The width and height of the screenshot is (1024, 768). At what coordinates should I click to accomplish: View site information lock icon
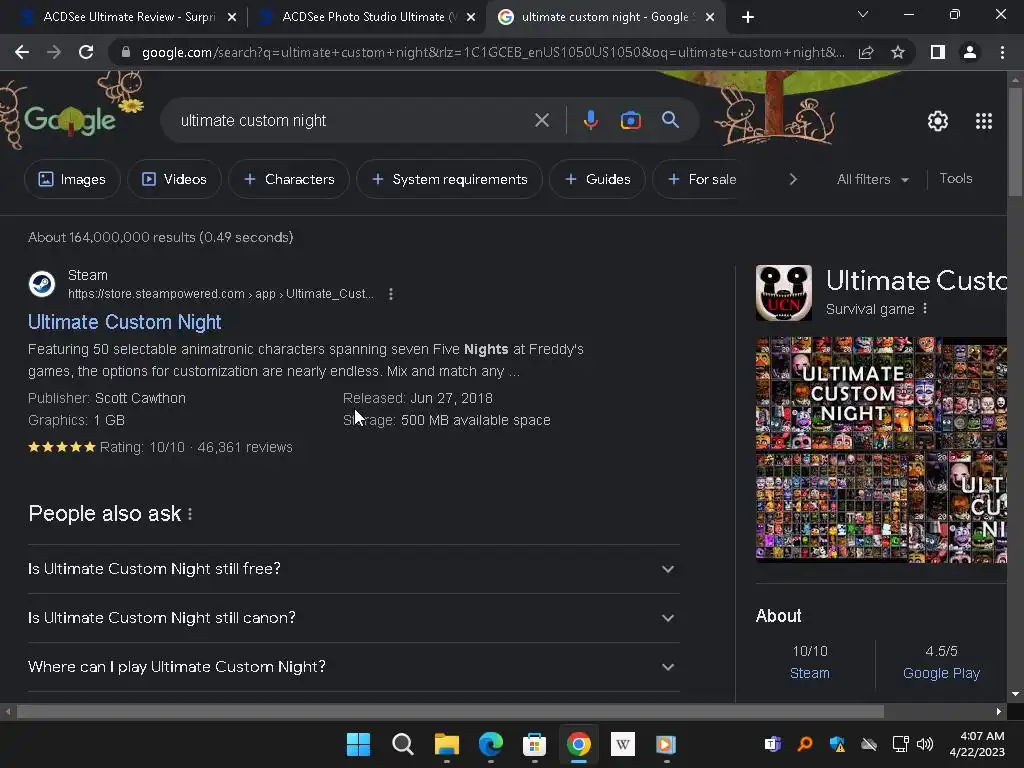click(x=125, y=52)
